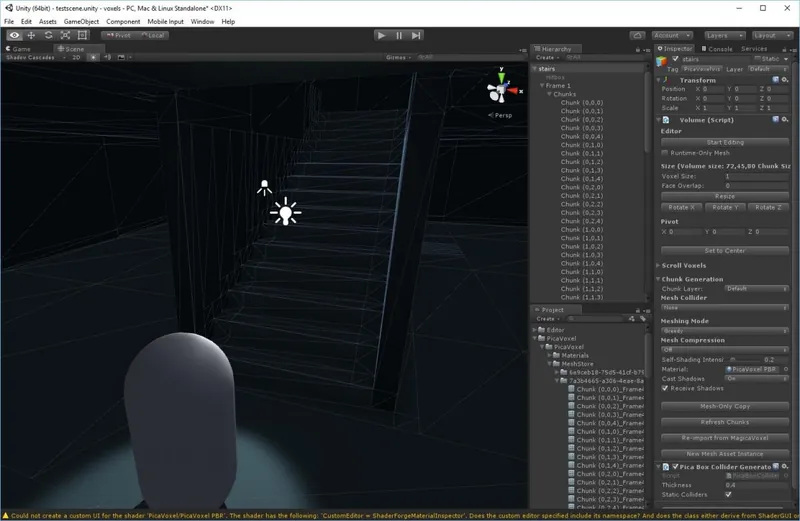Open Transform component help icon

tap(776, 80)
